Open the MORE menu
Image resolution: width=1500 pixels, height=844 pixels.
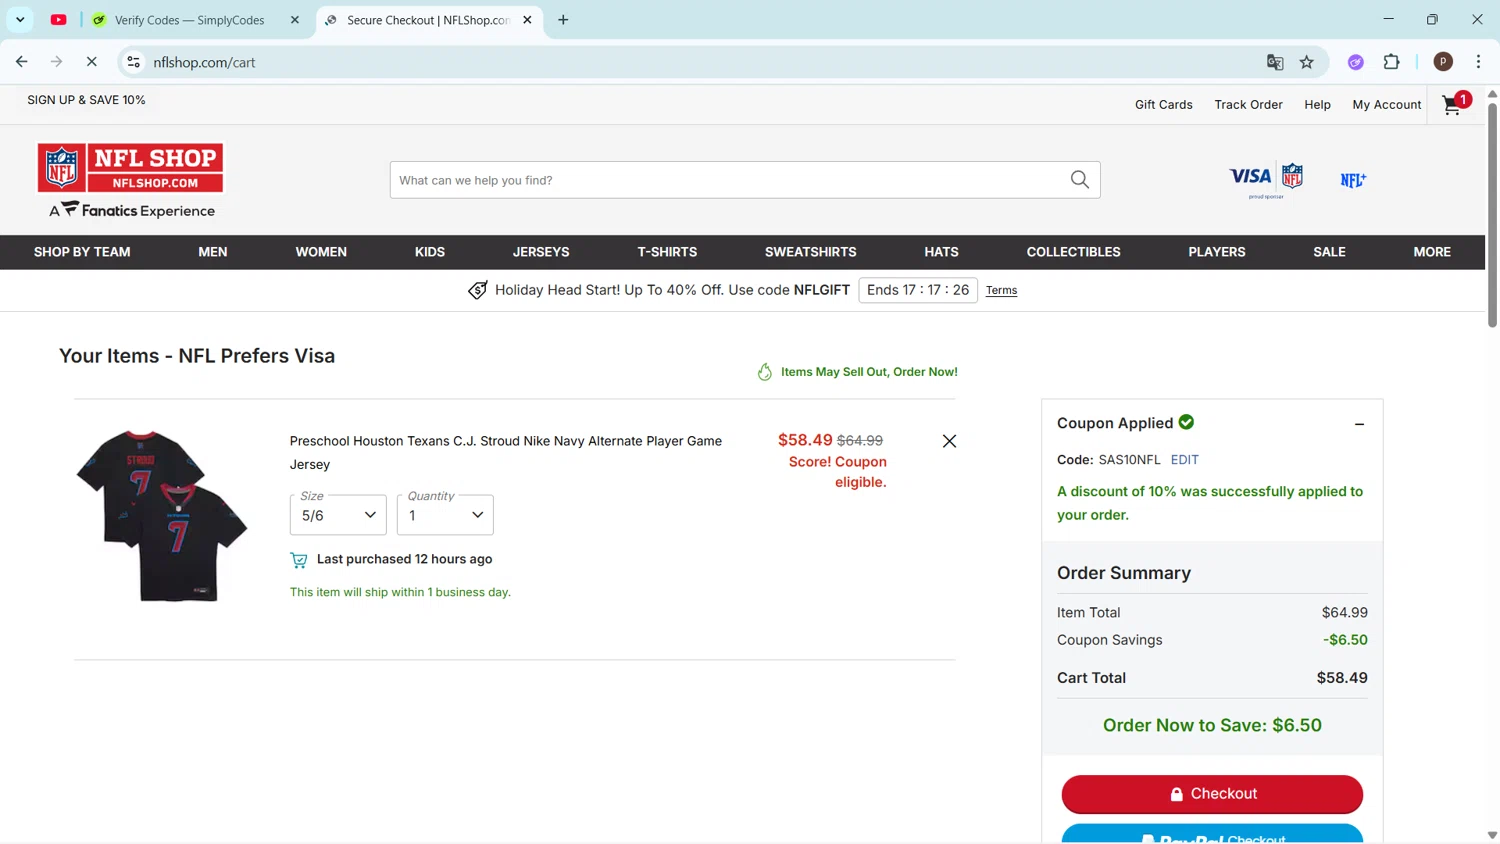(1432, 252)
